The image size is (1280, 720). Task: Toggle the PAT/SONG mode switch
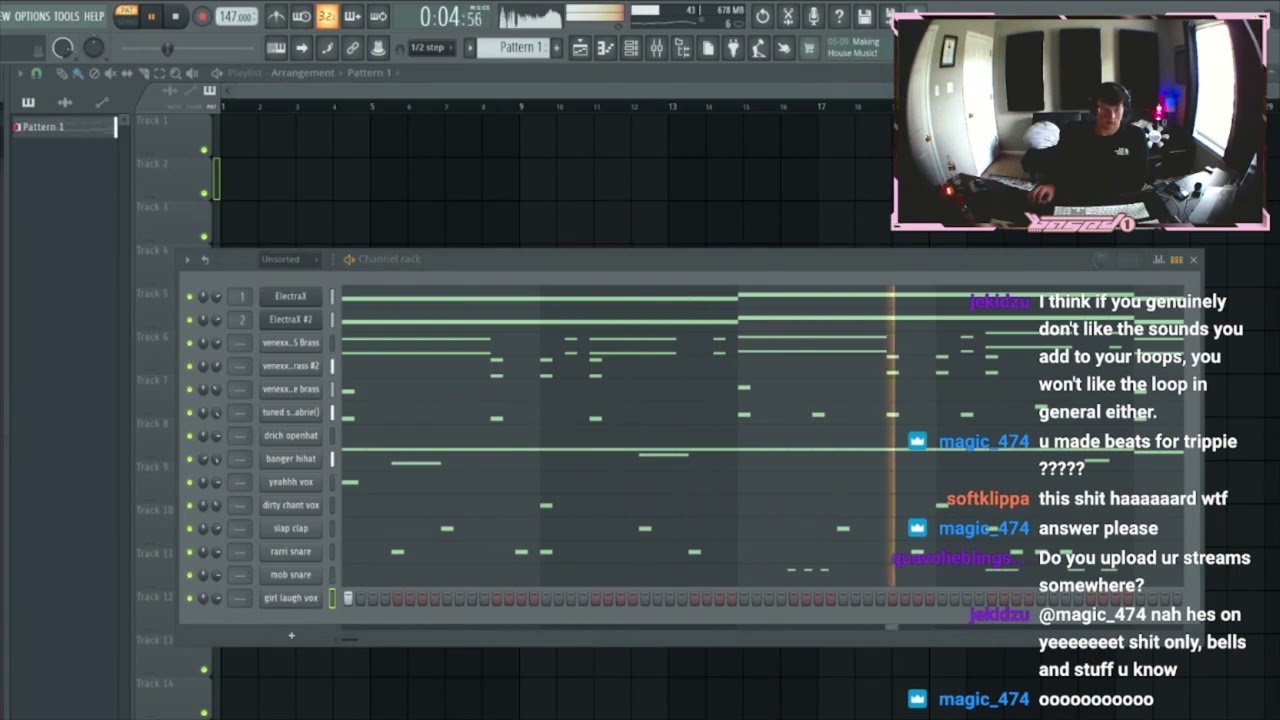click(x=126, y=14)
